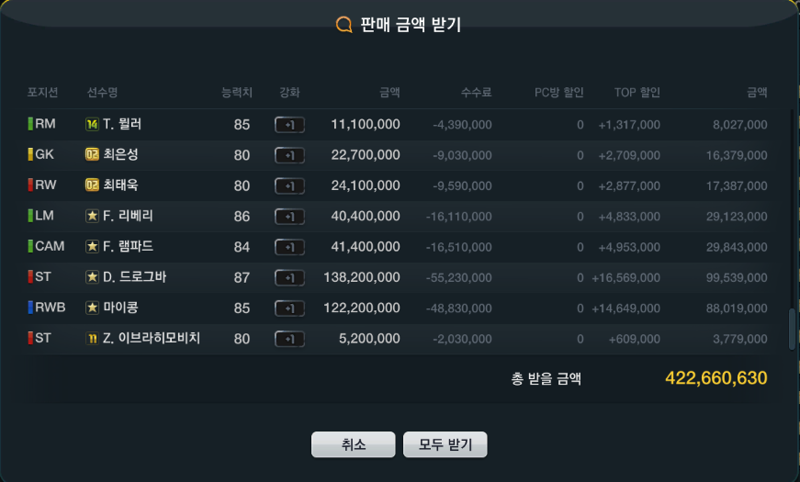Click the star icon beside 마이콩

pos(92,308)
